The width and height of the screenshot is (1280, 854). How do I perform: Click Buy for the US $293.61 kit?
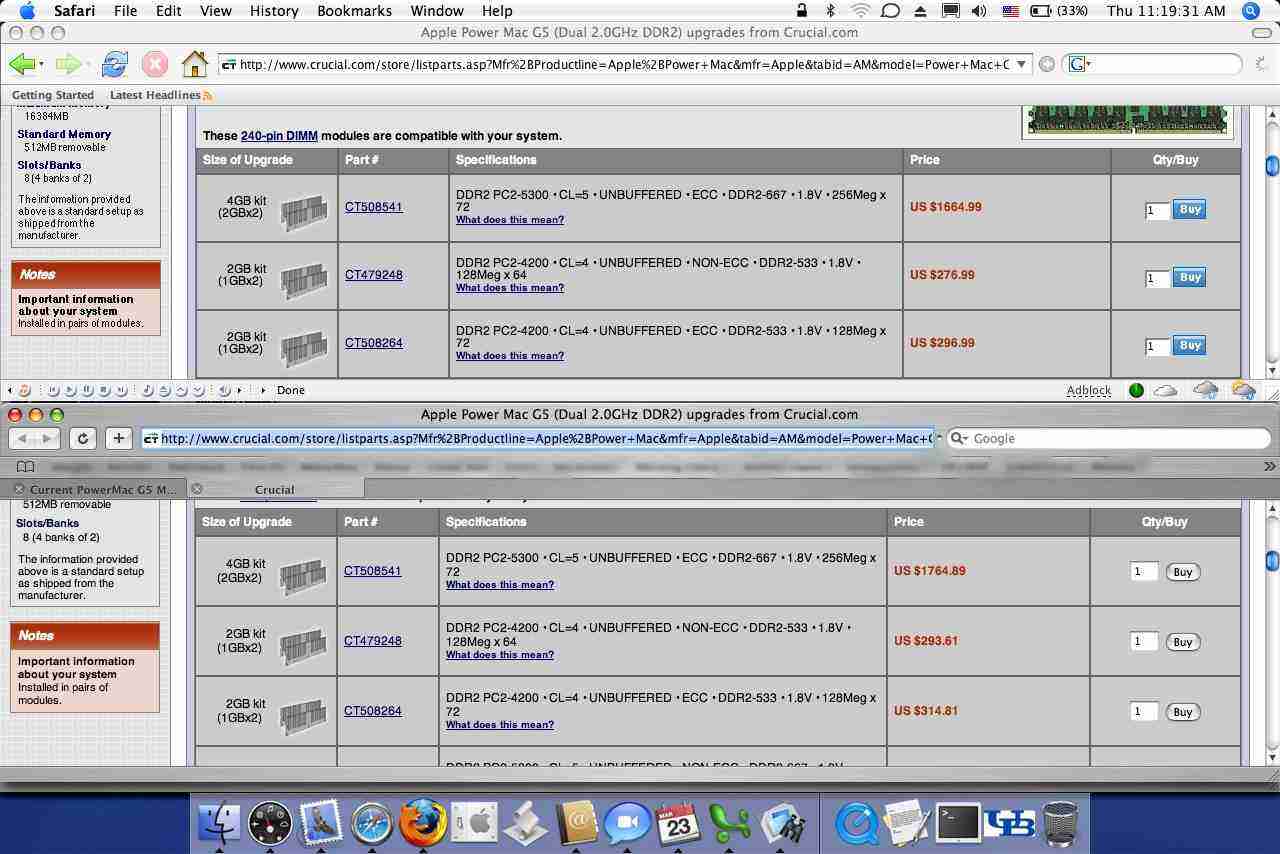pos(1183,642)
